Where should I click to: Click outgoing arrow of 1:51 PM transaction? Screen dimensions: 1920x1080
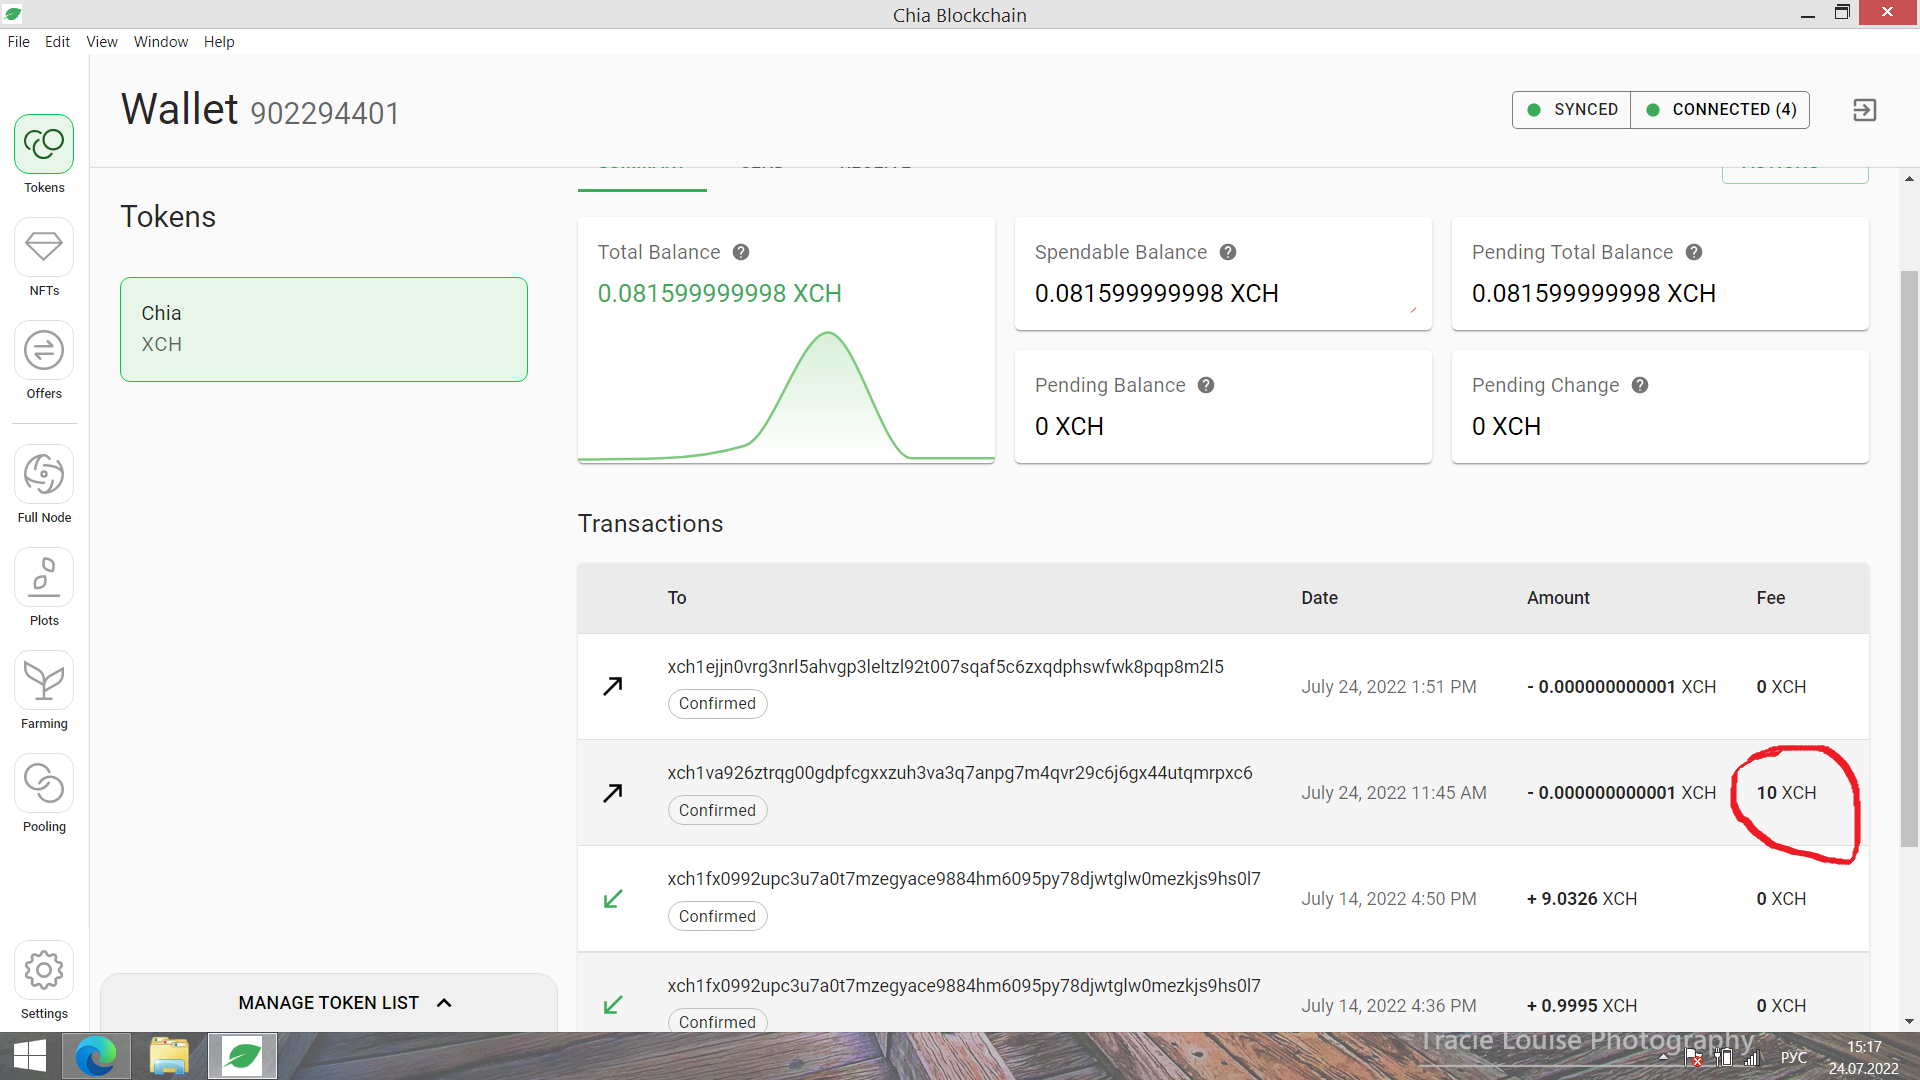tap(613, 686)
